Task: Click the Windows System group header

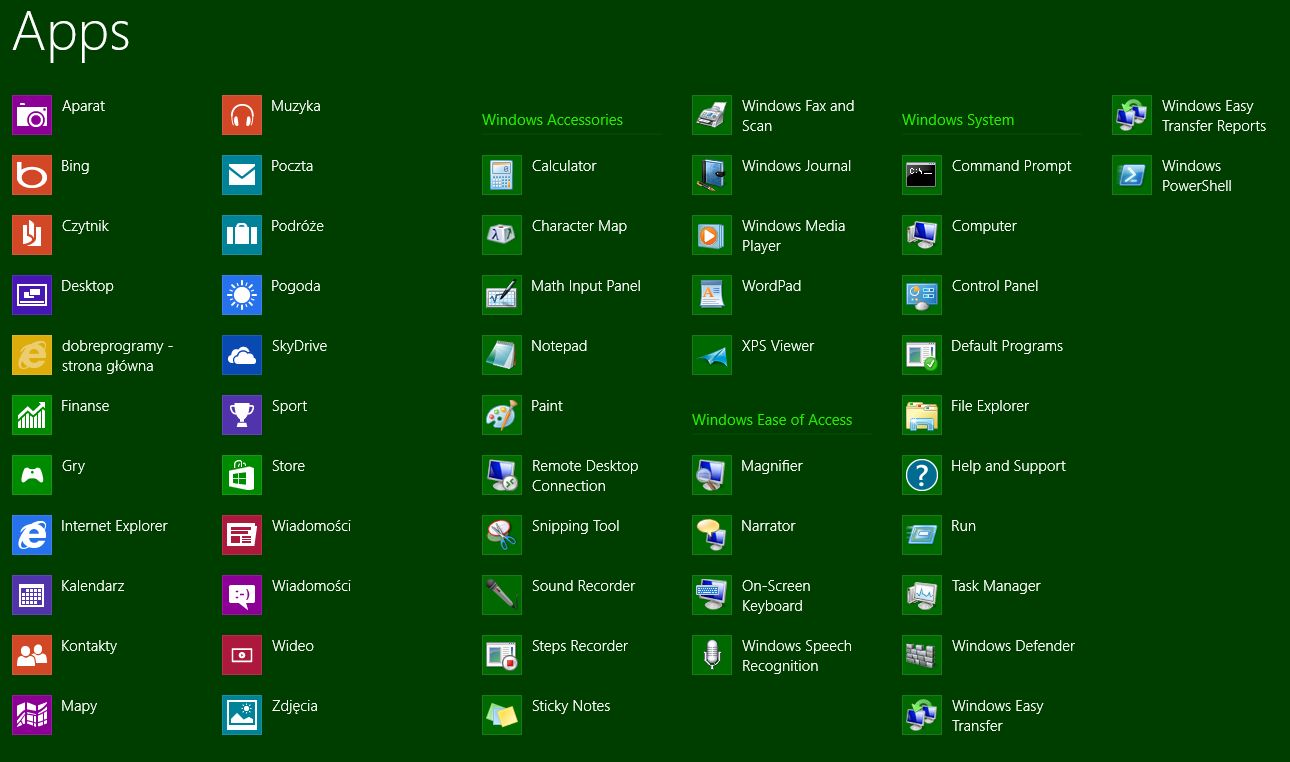Action: click(x=958, y=120)
